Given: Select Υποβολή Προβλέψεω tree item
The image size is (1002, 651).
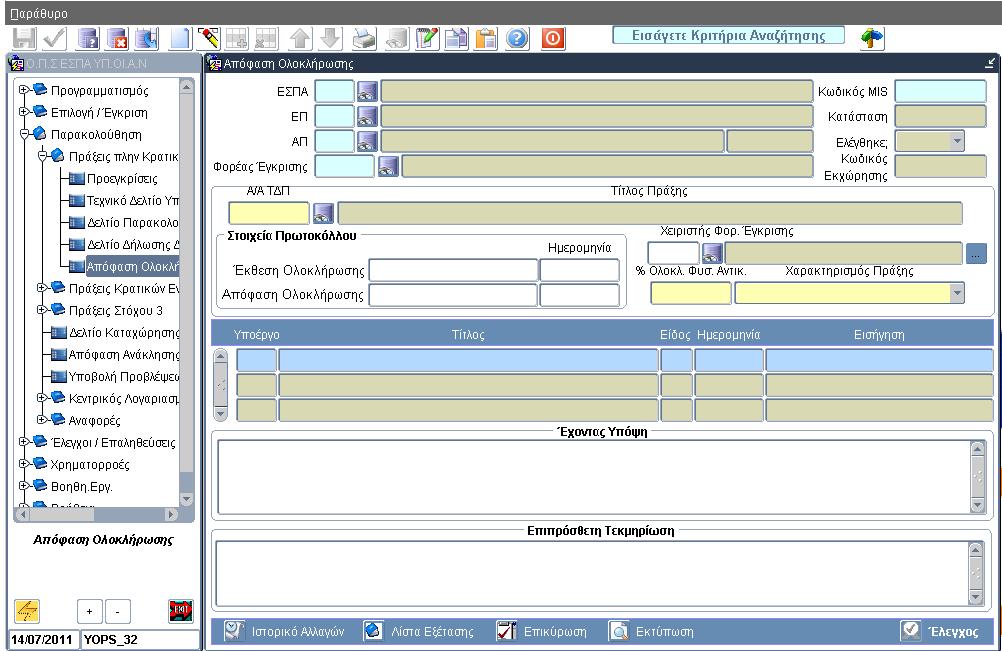Looking at the screenshot, I should pos(124,376).
